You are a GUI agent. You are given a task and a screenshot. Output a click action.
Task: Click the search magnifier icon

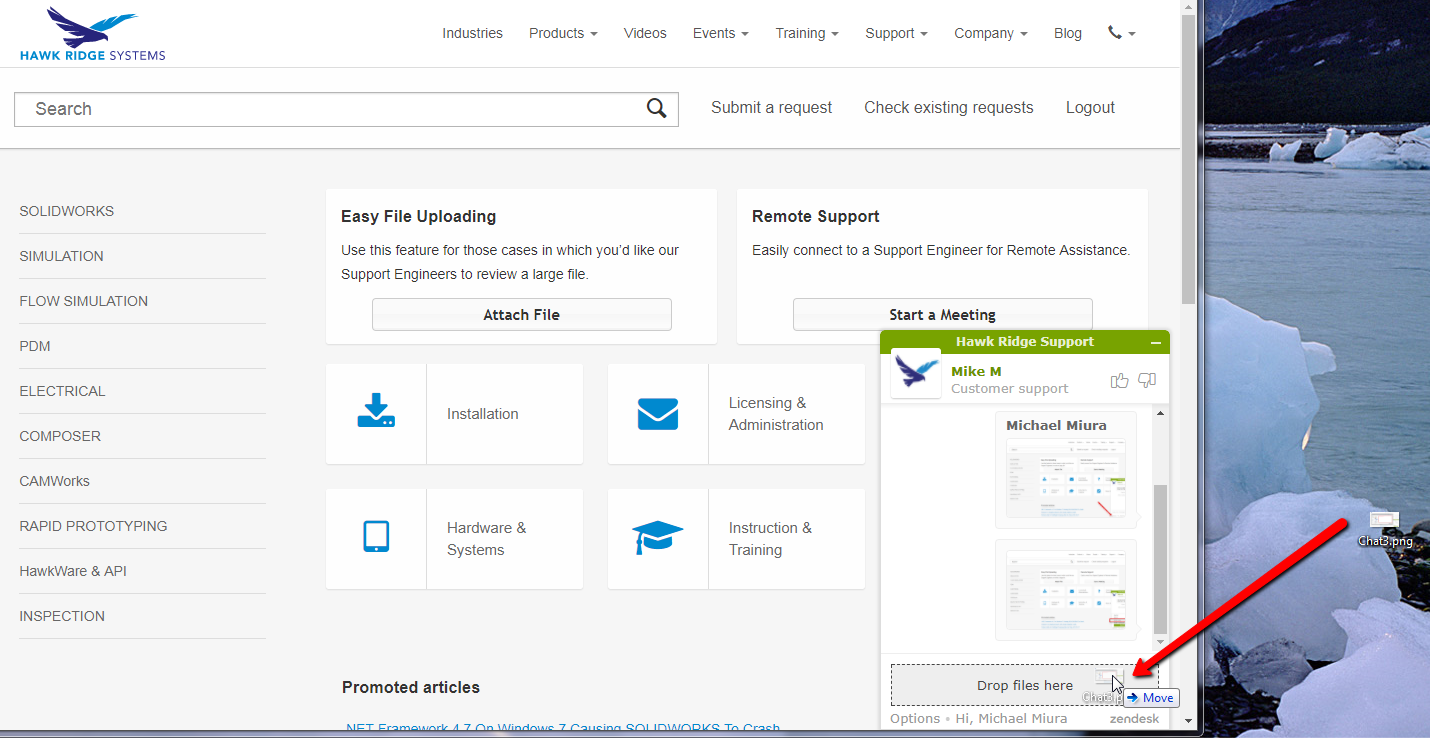click(x=656, y=109)
